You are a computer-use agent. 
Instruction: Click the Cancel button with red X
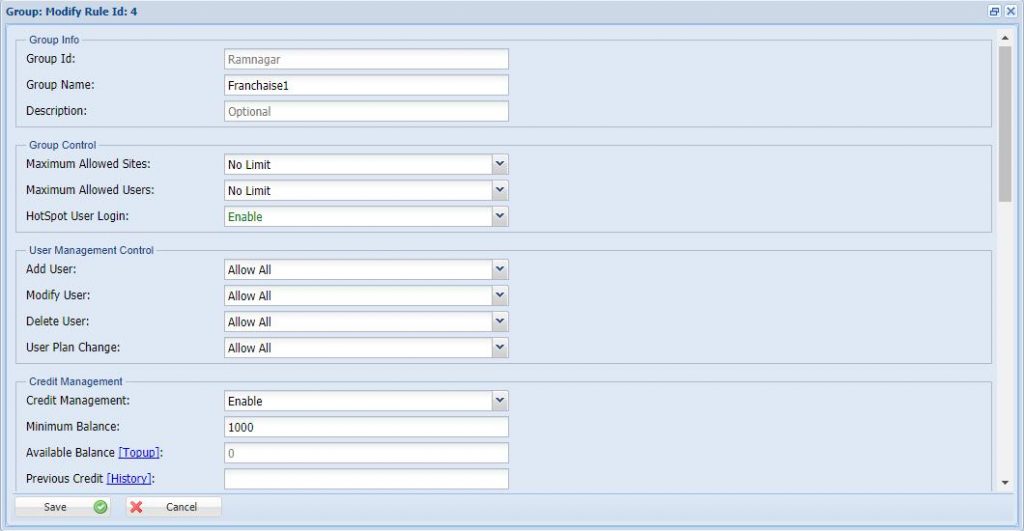coord(173,507)
